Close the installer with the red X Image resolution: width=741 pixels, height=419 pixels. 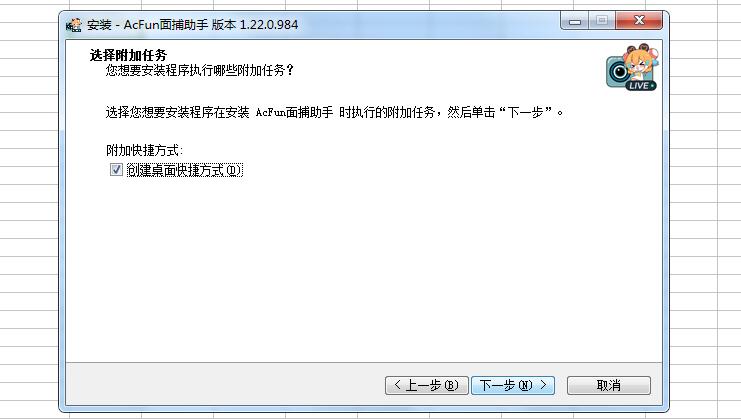639,20
